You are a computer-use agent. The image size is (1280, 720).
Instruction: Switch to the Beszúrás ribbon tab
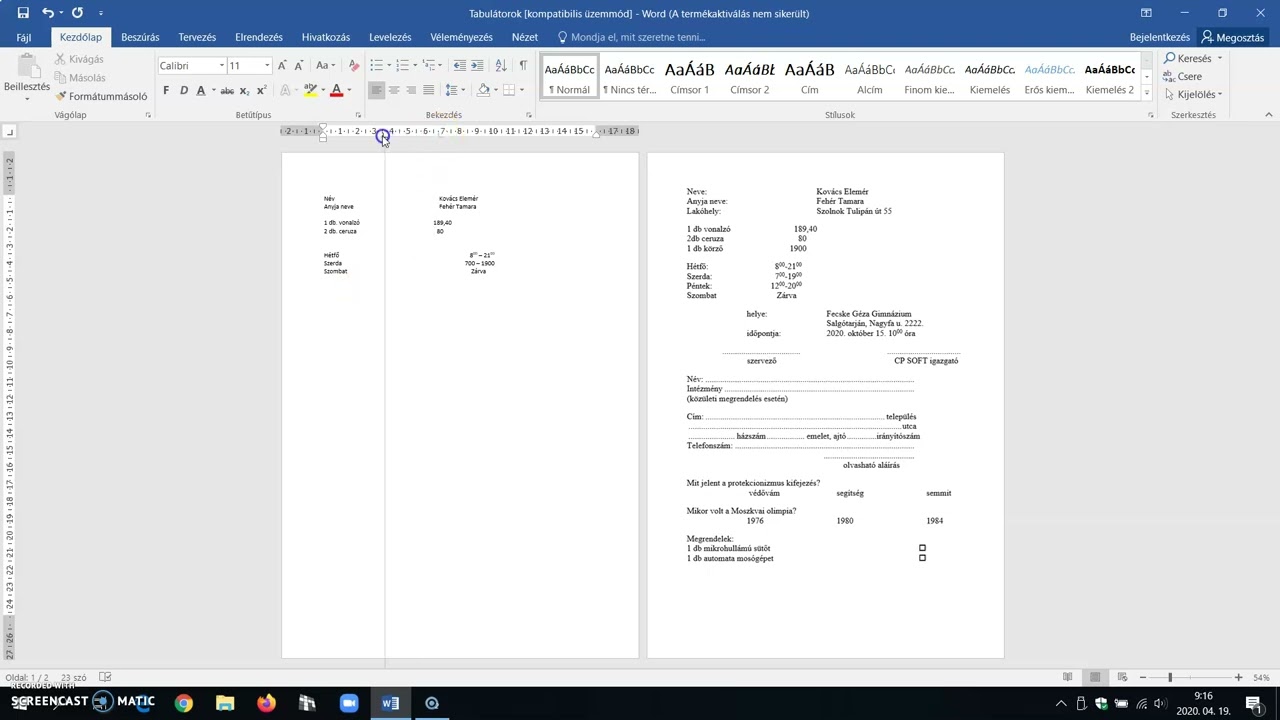(x=140, y=37)
